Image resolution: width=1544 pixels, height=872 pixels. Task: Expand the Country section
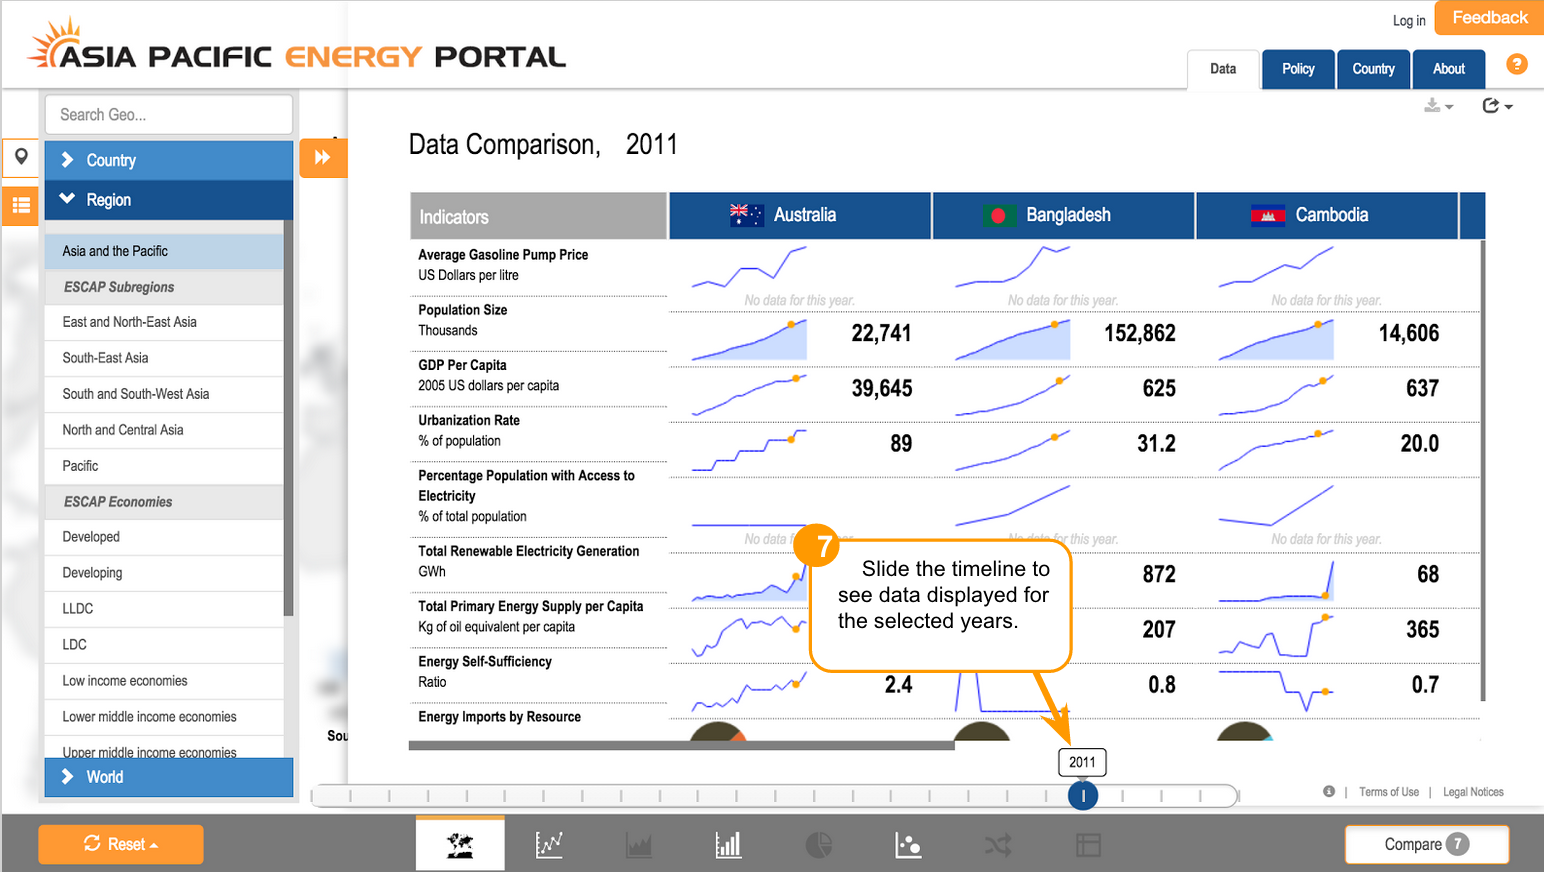pyautogui.click(x=168, y=160)
